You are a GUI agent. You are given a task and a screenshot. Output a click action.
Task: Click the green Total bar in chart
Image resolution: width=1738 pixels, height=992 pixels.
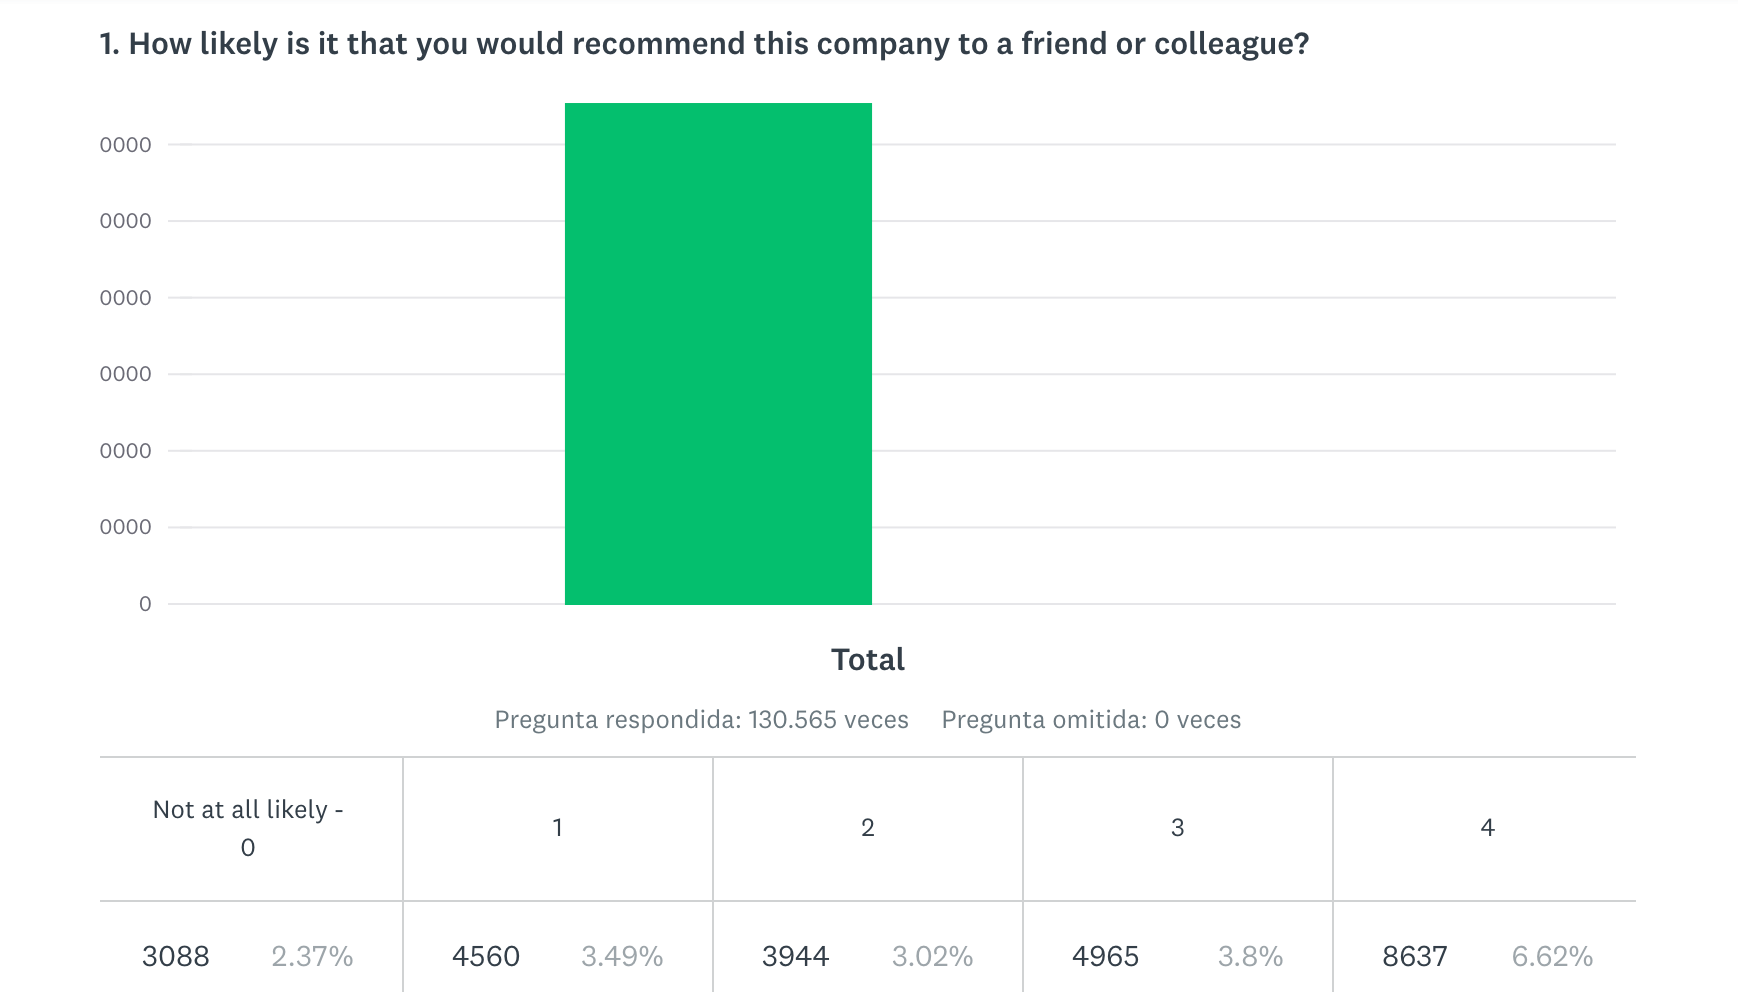point(718,354)
